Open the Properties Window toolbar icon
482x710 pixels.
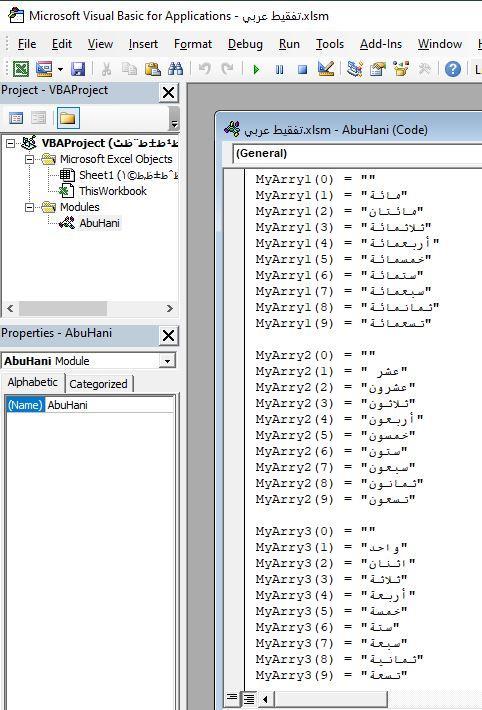pos(378,69)
